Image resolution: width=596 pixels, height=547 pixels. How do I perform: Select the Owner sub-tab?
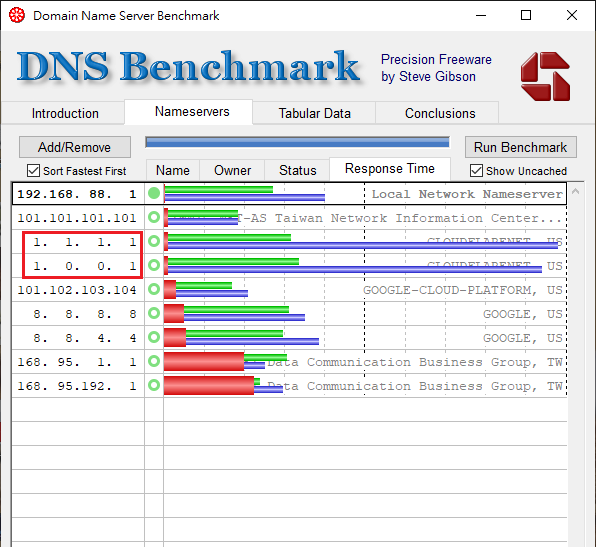coord(232,170)
